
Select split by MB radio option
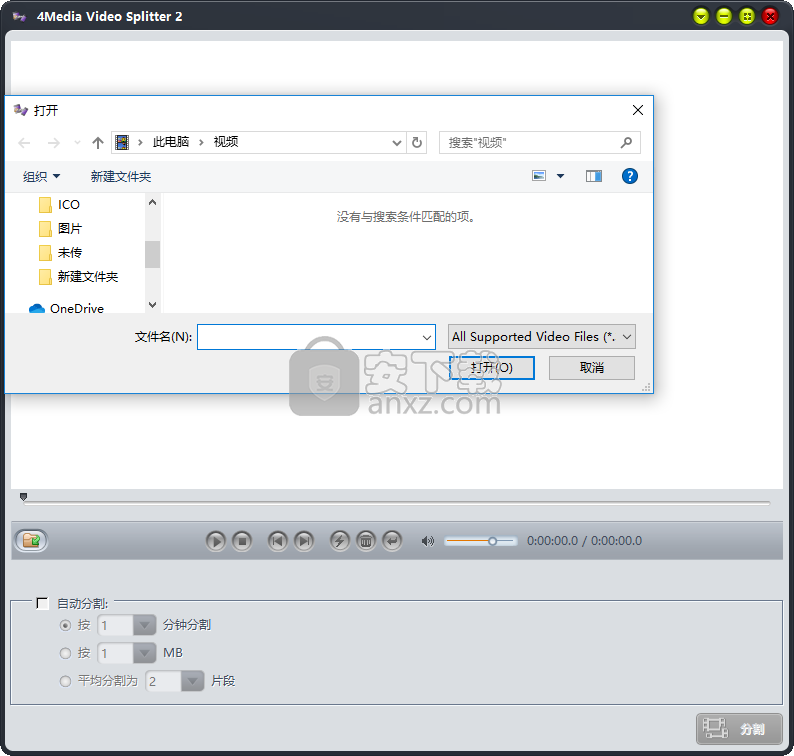(65, 653)
